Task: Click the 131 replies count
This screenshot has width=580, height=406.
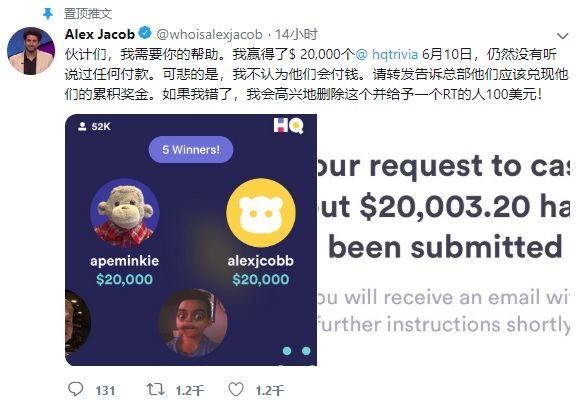Action: click(105, 390)
